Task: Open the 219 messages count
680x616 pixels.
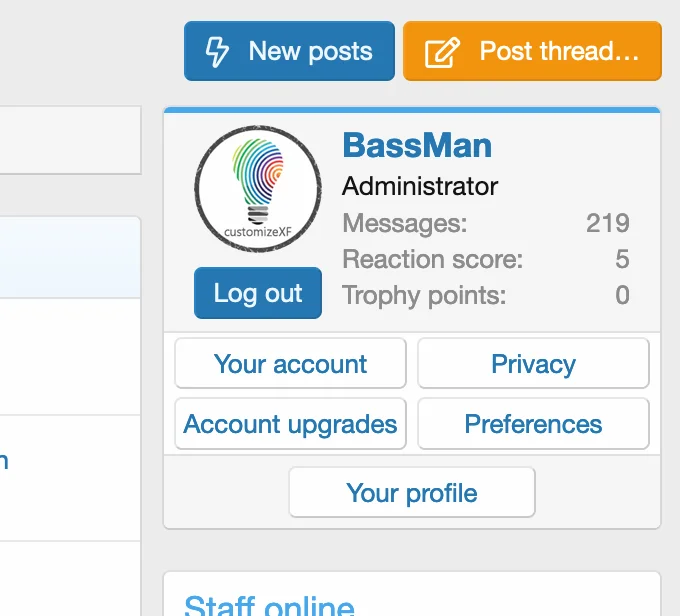Action: [x=607, y=223]
